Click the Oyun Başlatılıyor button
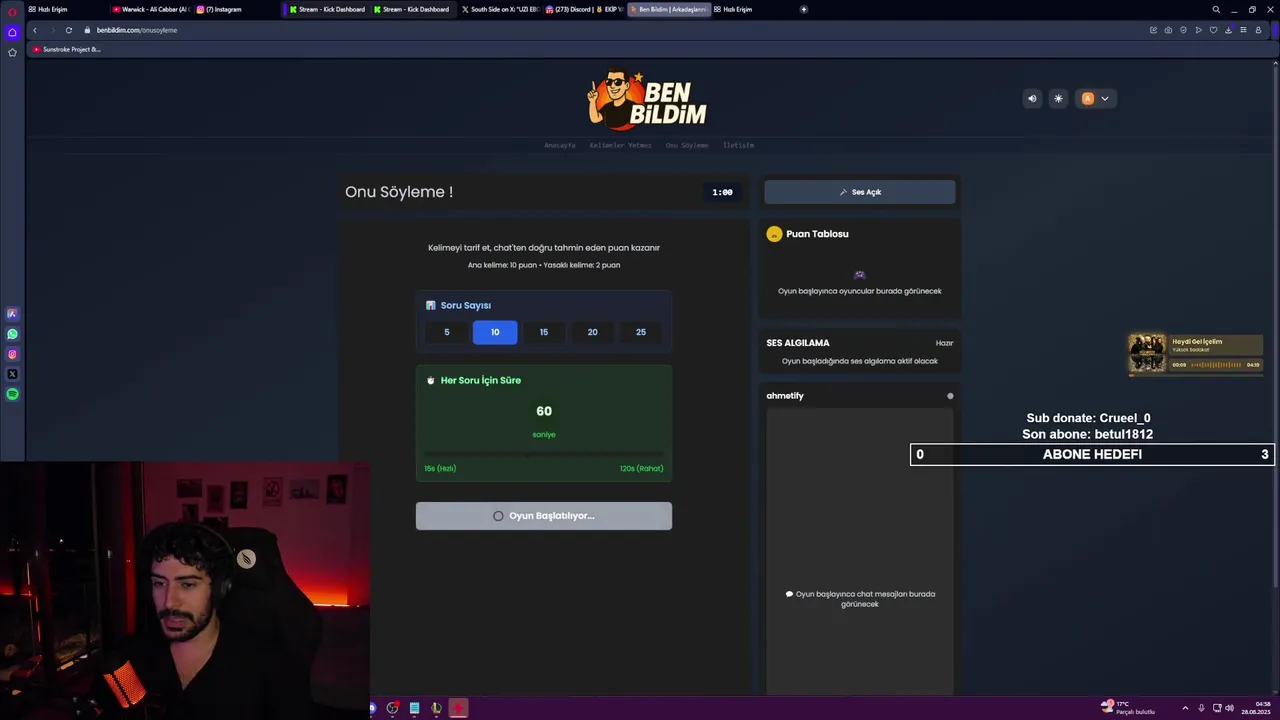1280x720 pixels. (x=544, y=516)
